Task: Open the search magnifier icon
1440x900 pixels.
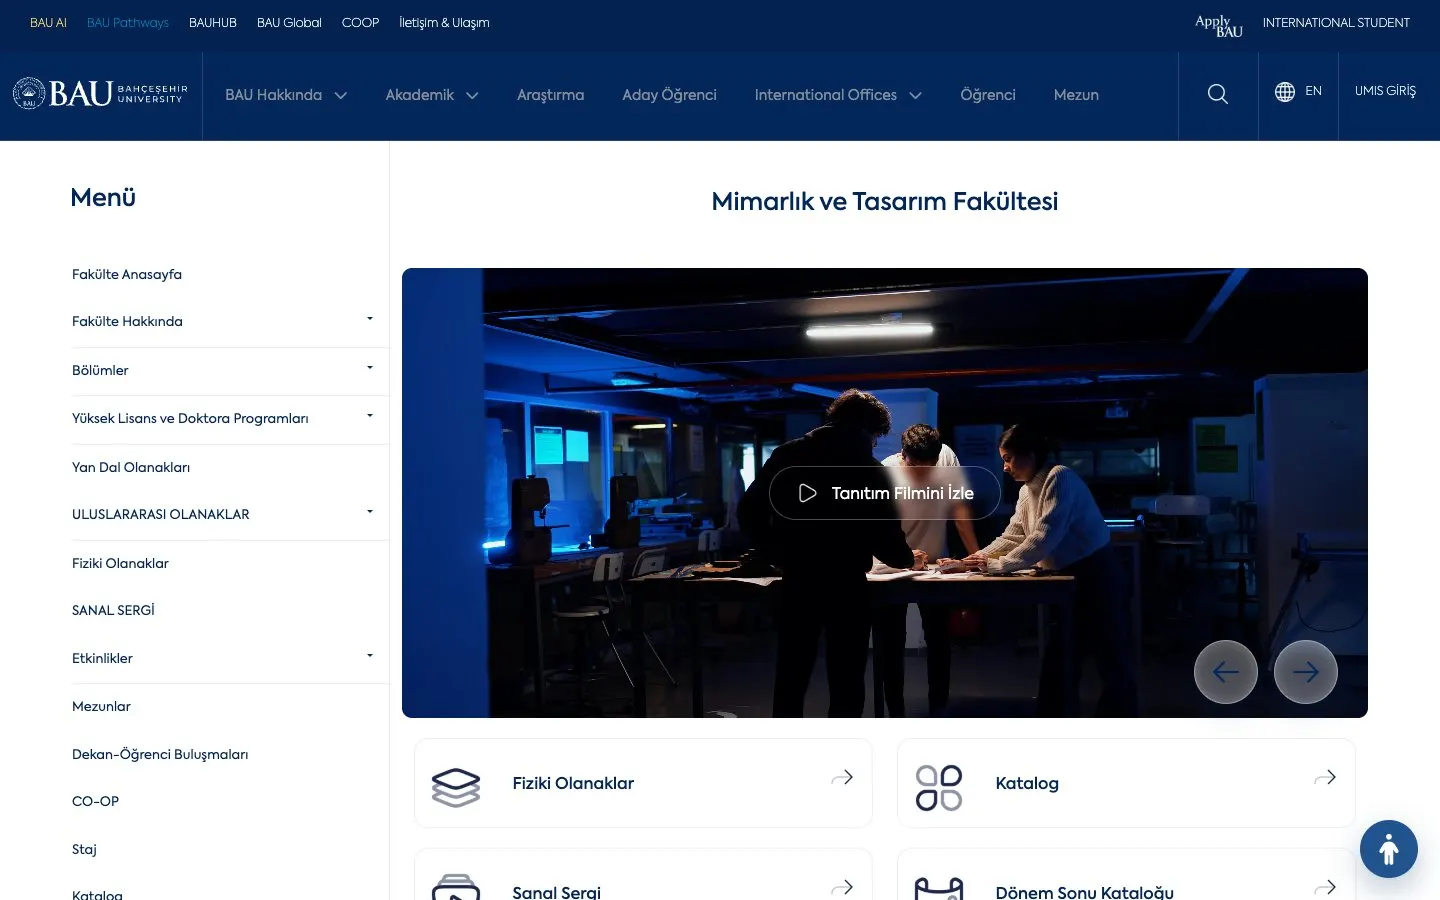Action: pos(1217,94)
